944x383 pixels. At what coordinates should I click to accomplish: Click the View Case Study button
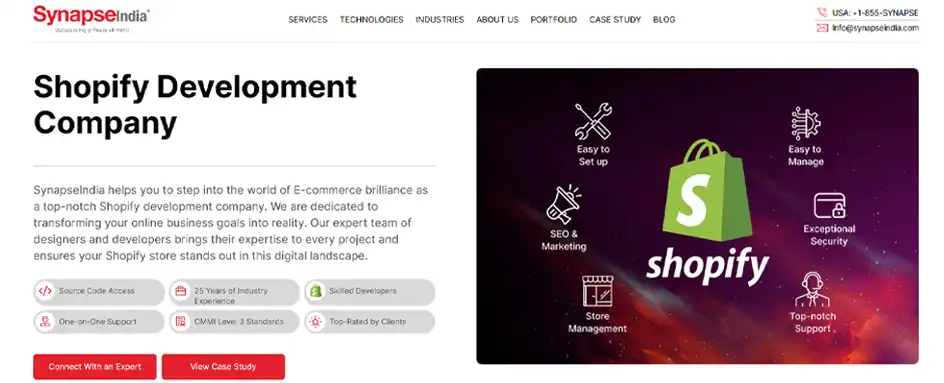pos(223,366)
